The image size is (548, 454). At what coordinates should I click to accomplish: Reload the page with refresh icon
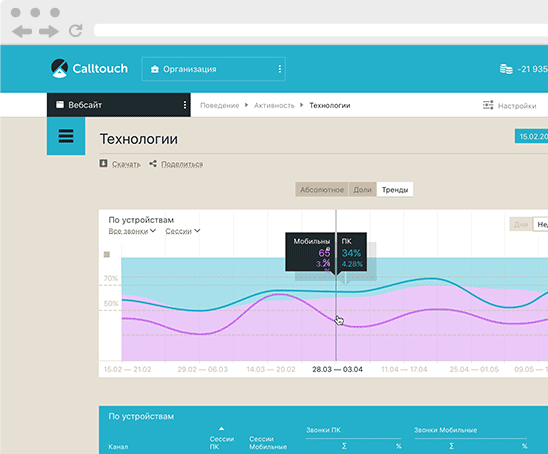click(x=75, y=31)
